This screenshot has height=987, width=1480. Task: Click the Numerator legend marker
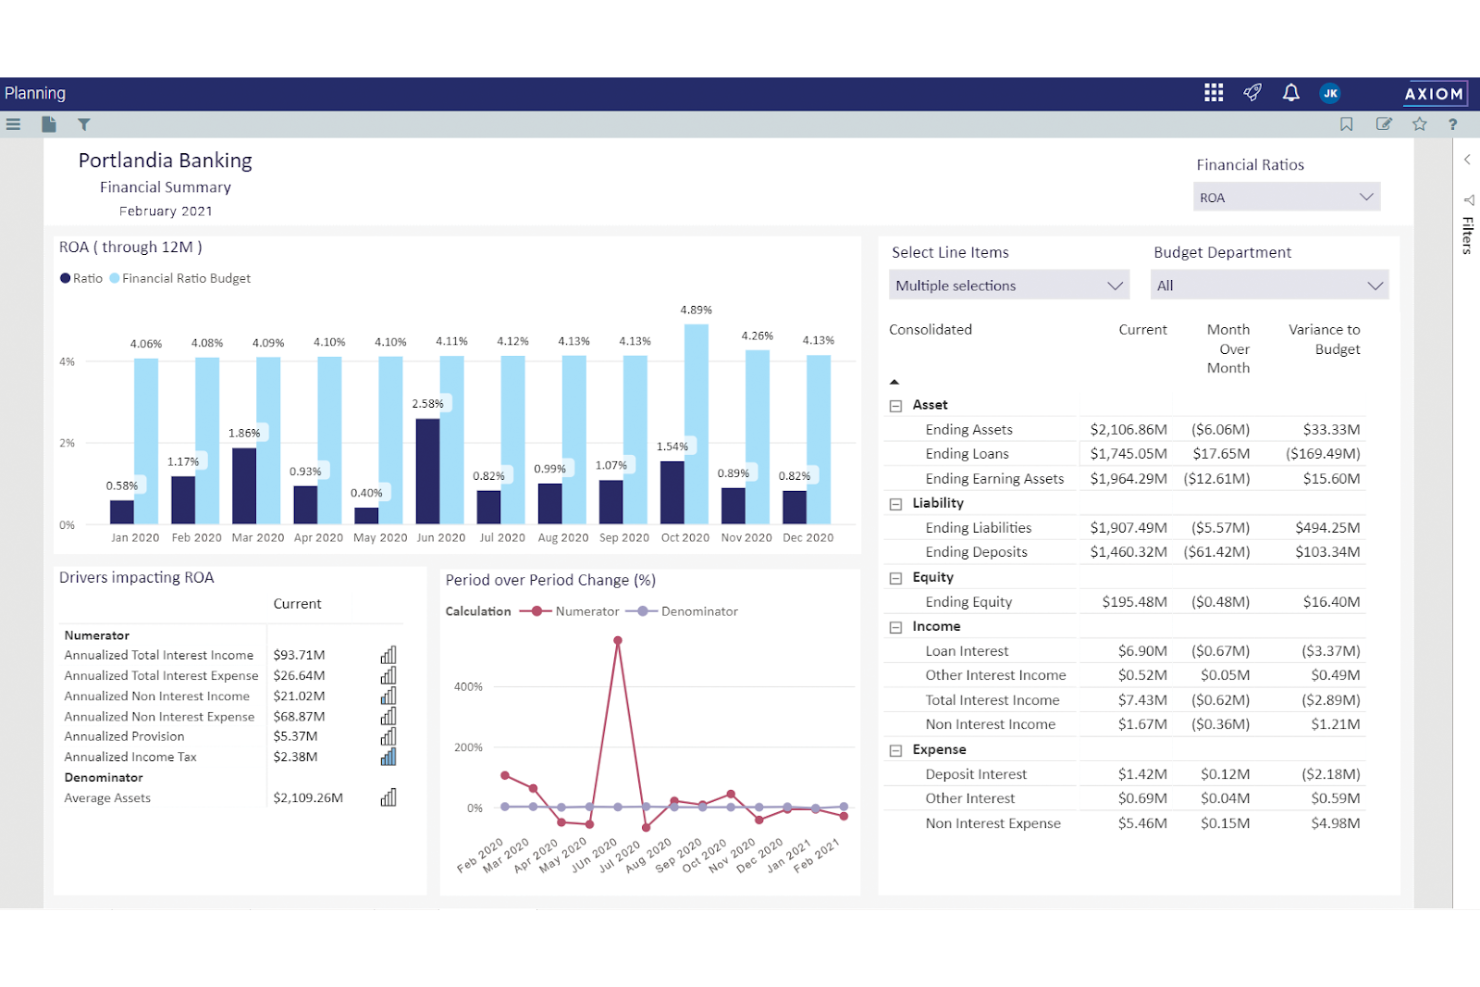[x=536, y=611]
